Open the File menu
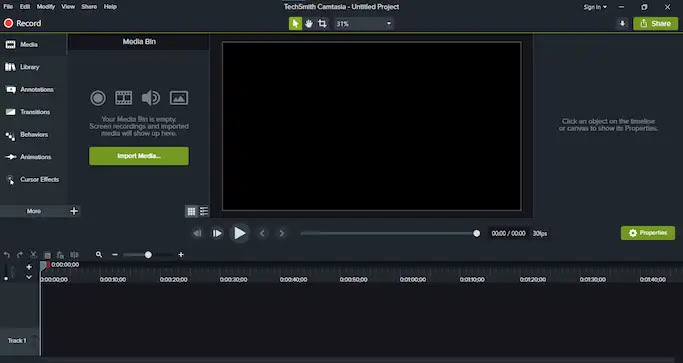The width and height of the screenshot is (683, 363). tap(8, 7)
